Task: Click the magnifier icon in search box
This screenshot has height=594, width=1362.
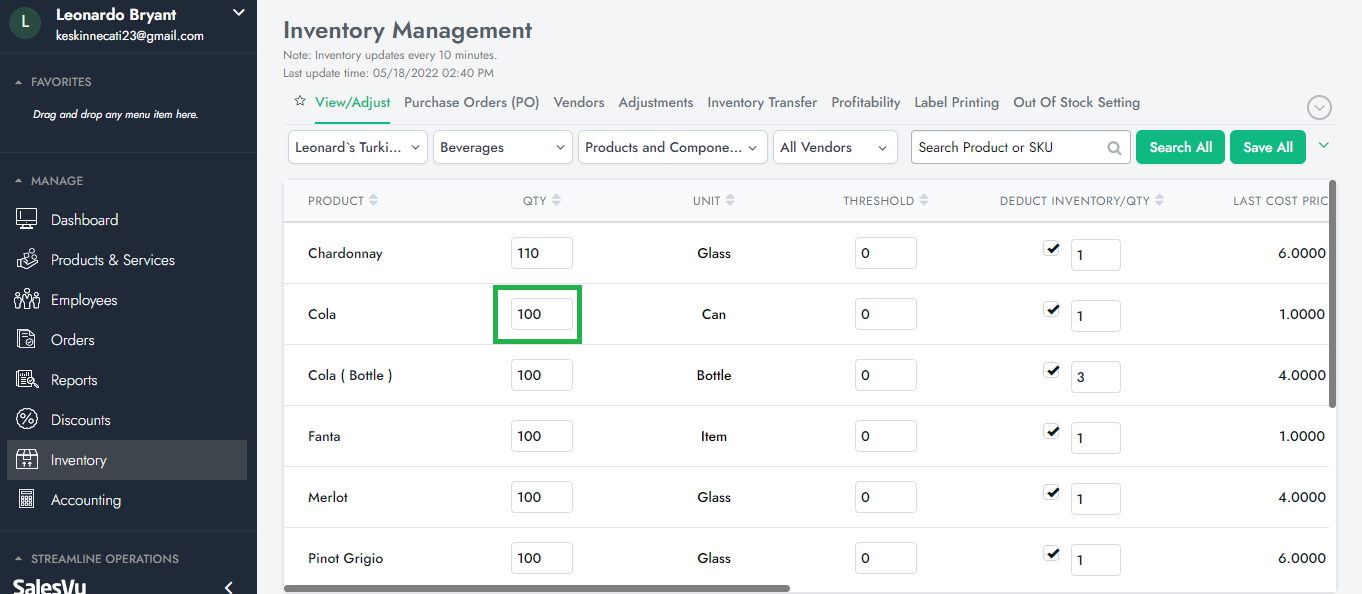Action: [x=1114, y=148]
